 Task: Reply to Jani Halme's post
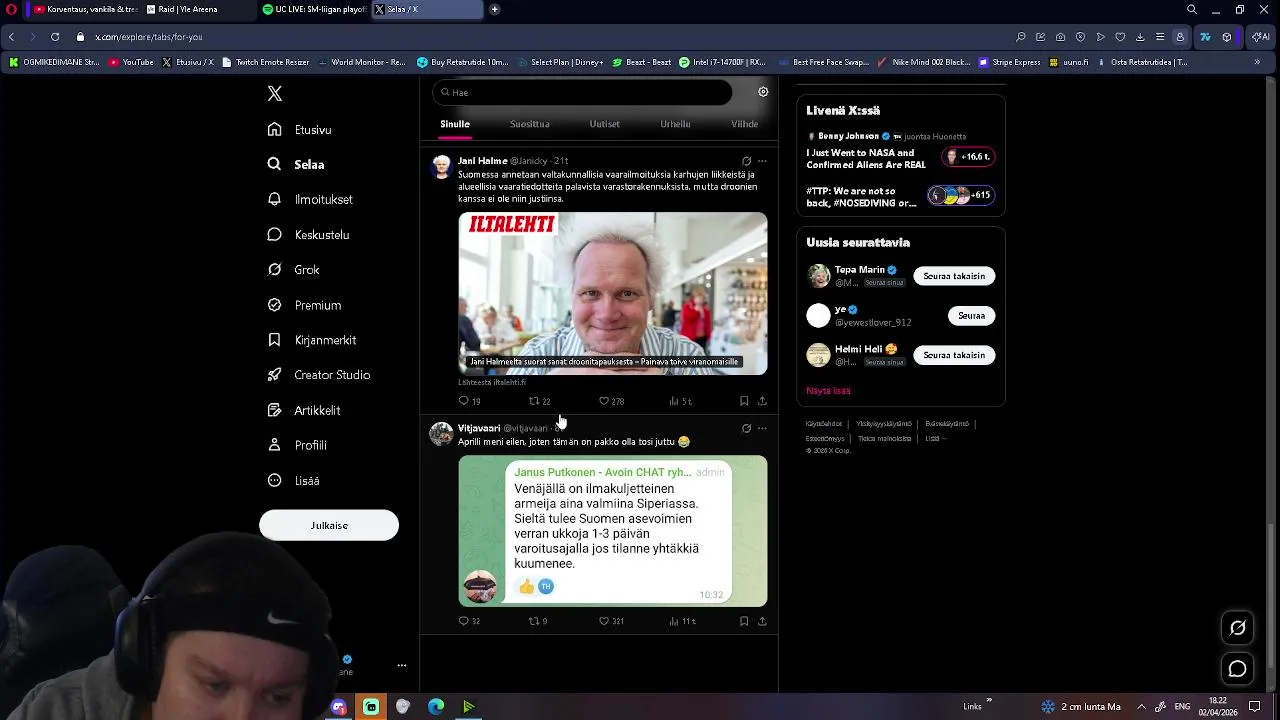click(469, 401)
